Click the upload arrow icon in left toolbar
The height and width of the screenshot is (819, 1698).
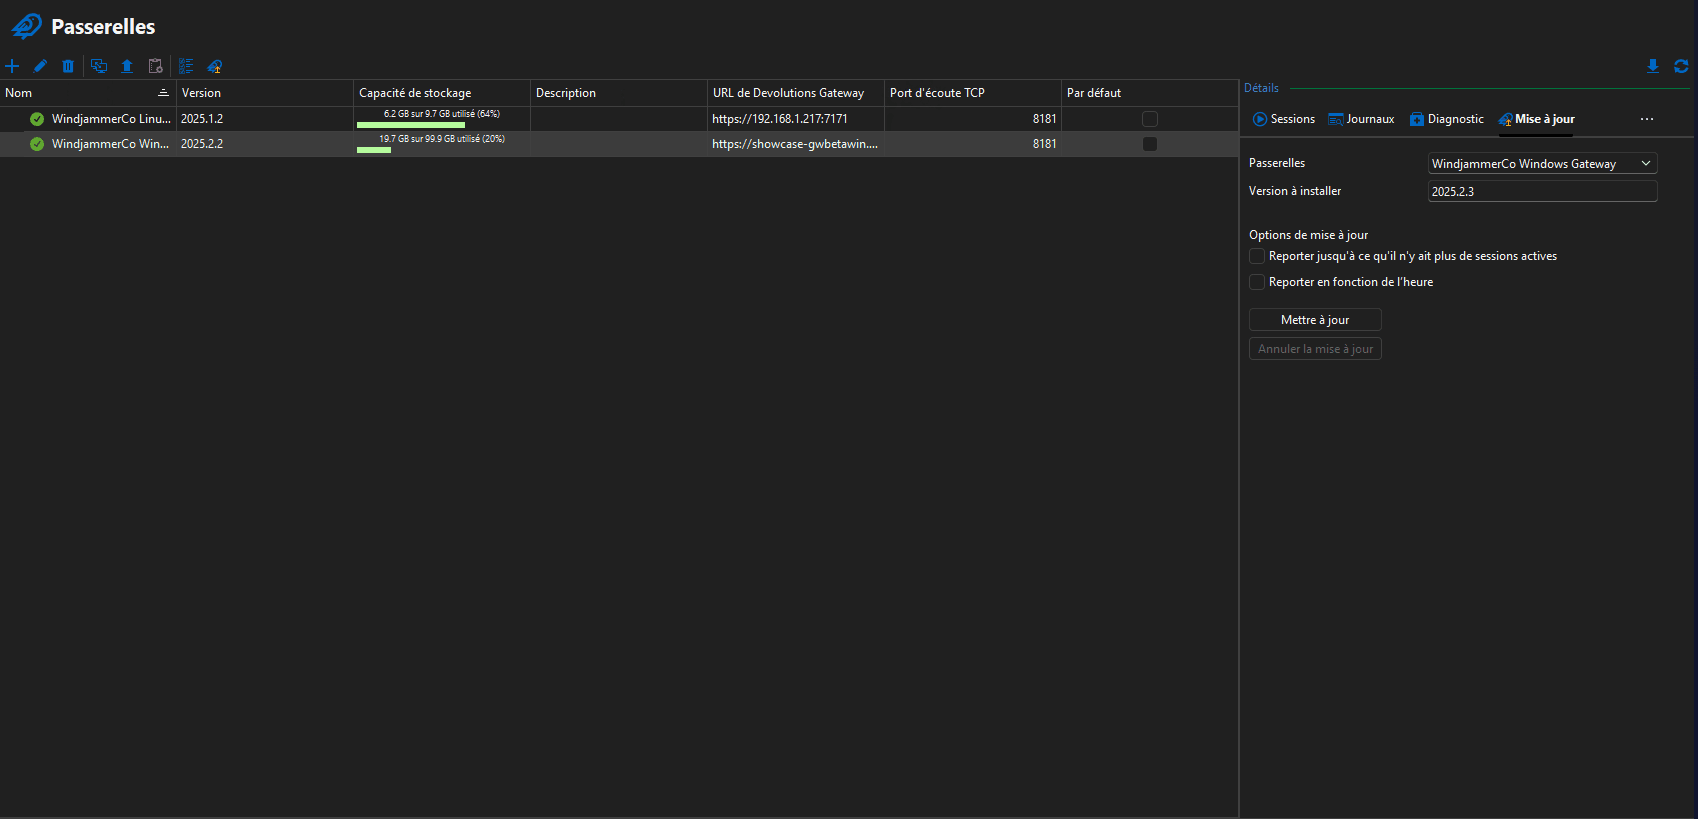[x=127, y=66]
